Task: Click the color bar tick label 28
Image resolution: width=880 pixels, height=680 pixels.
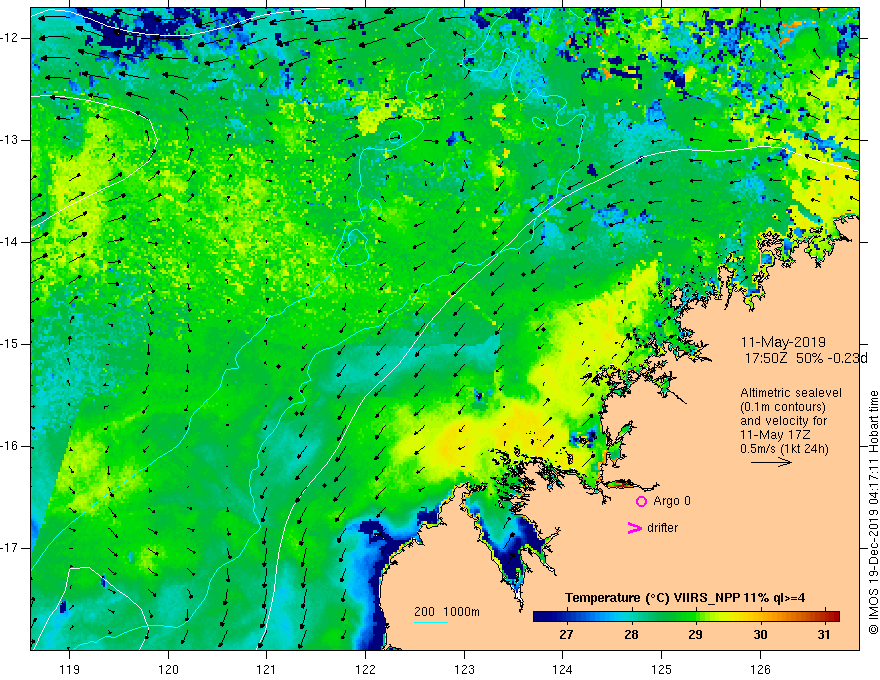Action: pyautogui.click(x=631, y=635)
